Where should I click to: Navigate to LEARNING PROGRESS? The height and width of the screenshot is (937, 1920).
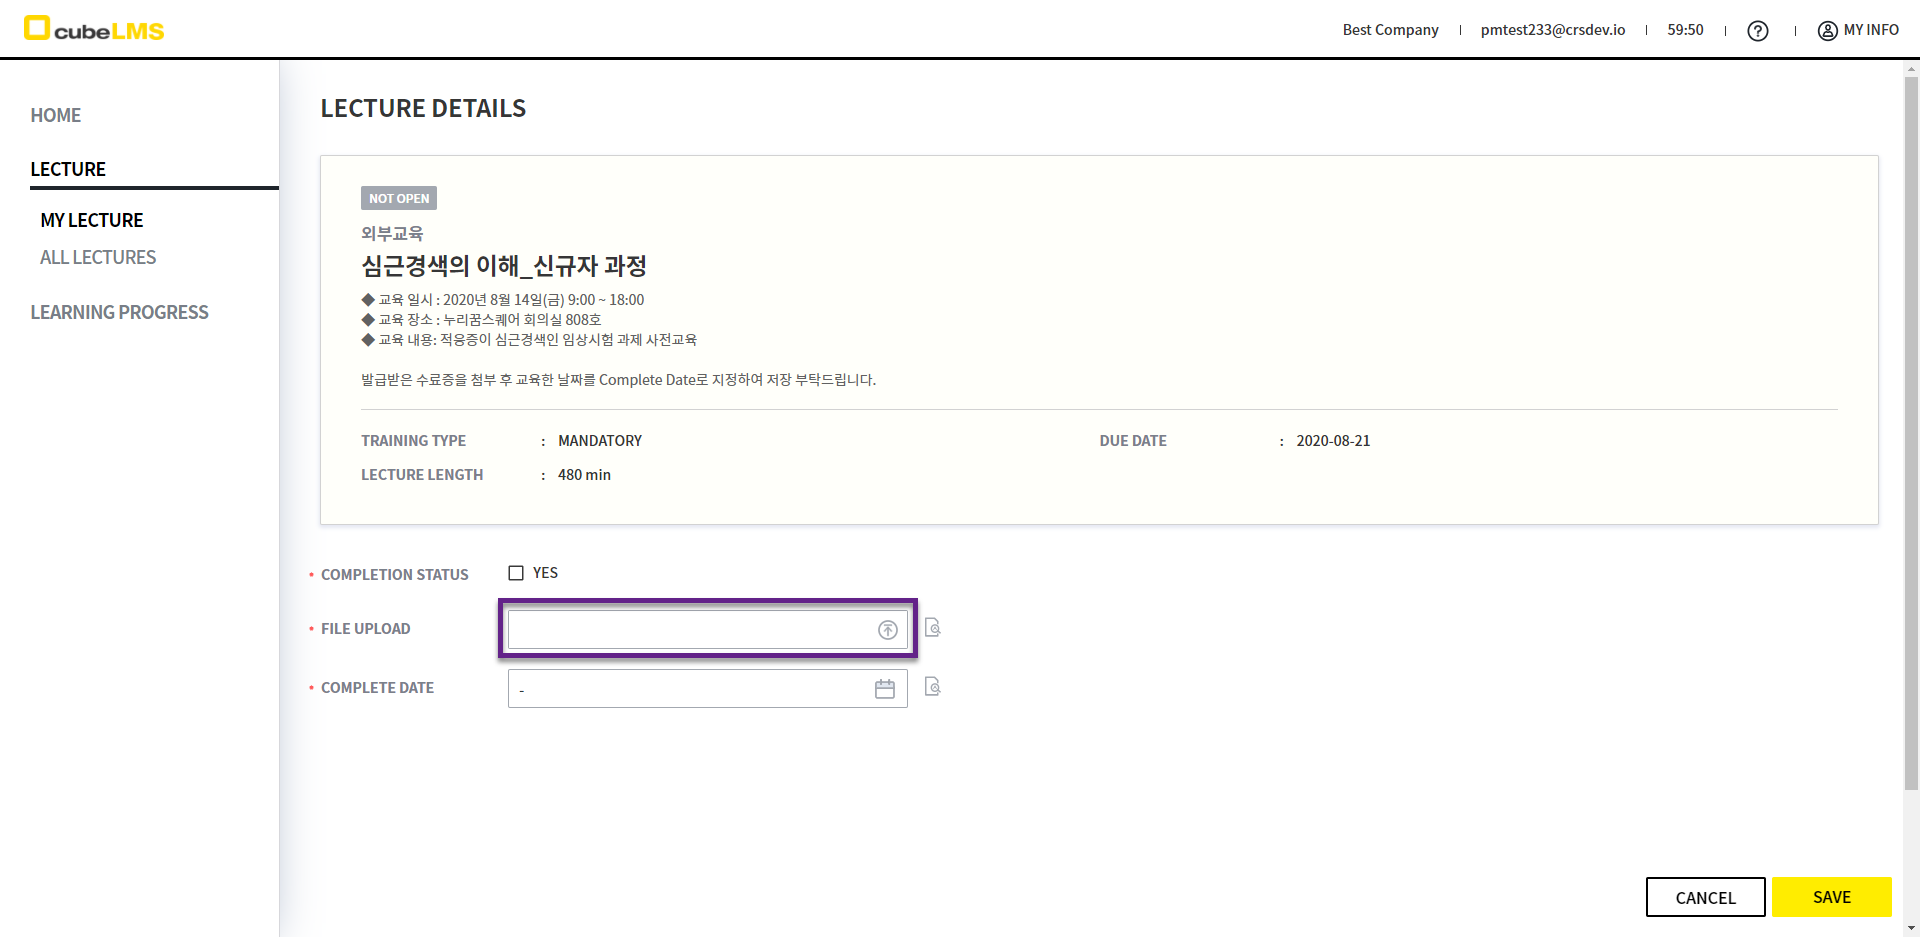point(119,312)
